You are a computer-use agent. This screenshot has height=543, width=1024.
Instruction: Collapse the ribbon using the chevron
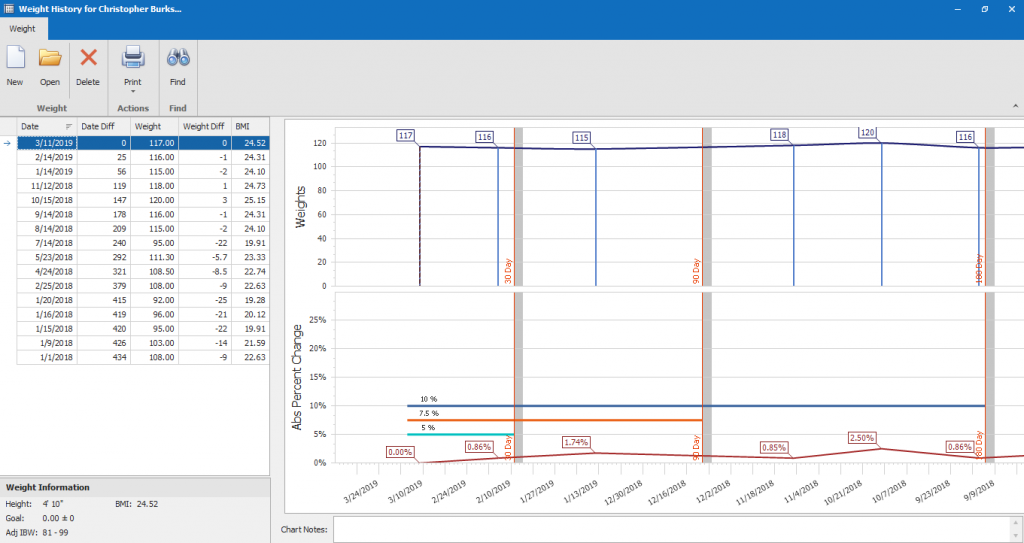pos(1015,107)
